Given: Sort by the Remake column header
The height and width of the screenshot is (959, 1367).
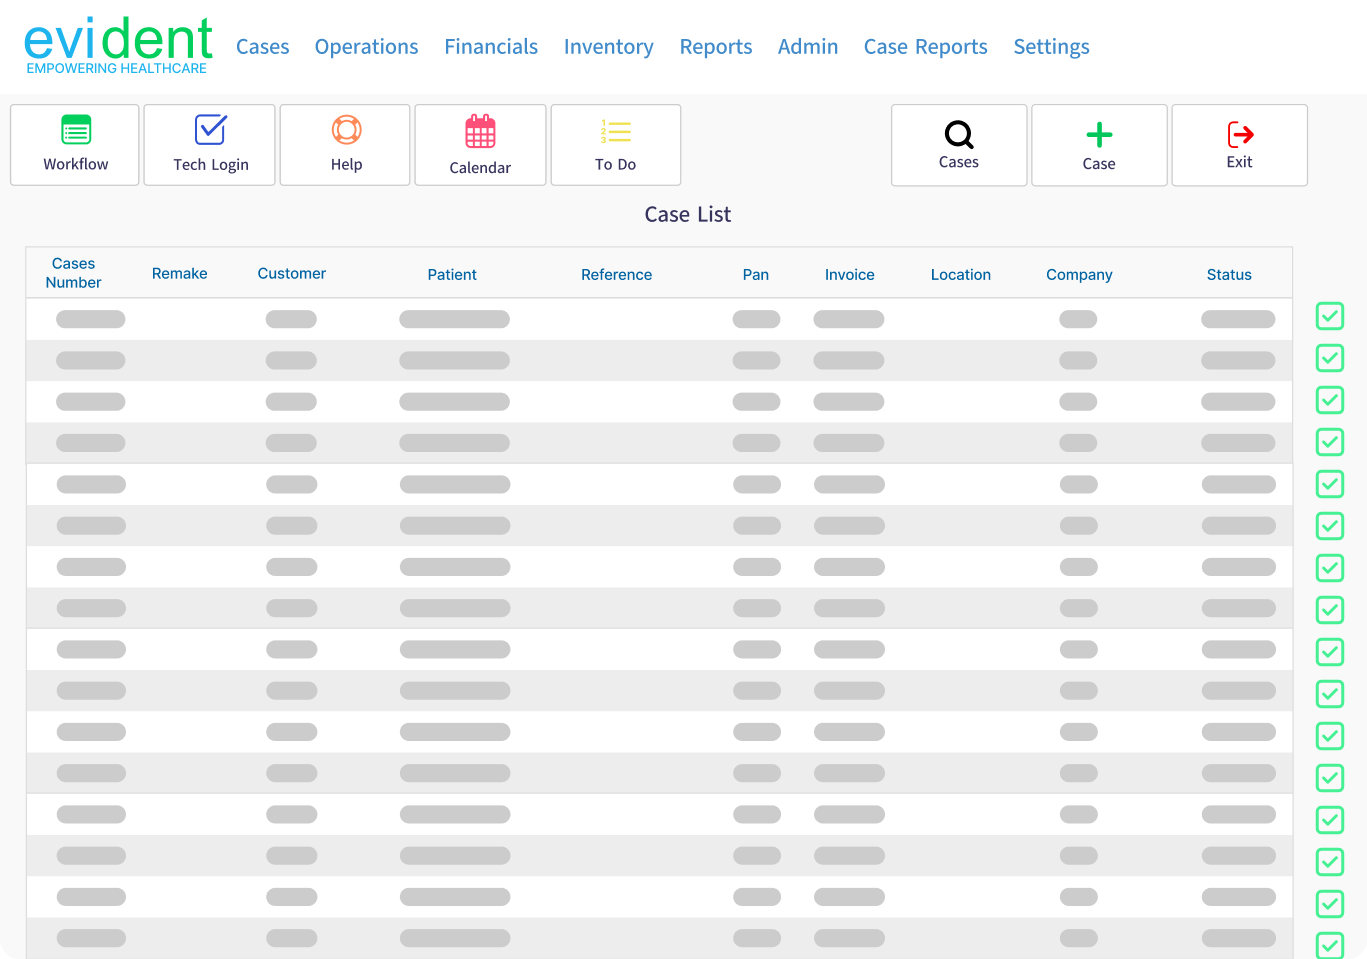Looking at the screenshot, I should click(x=180, y=273).
